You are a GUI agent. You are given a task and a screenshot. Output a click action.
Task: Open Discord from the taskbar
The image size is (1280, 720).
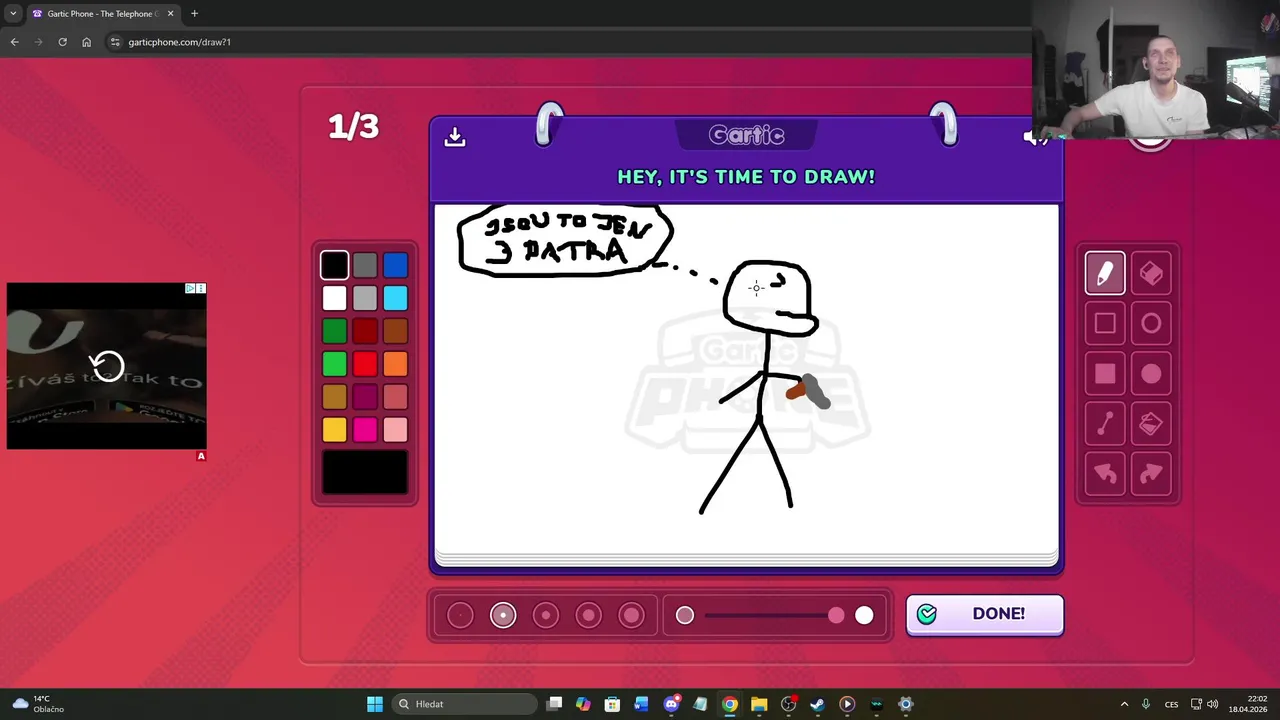pyautogui.click(x=672, y=704)
